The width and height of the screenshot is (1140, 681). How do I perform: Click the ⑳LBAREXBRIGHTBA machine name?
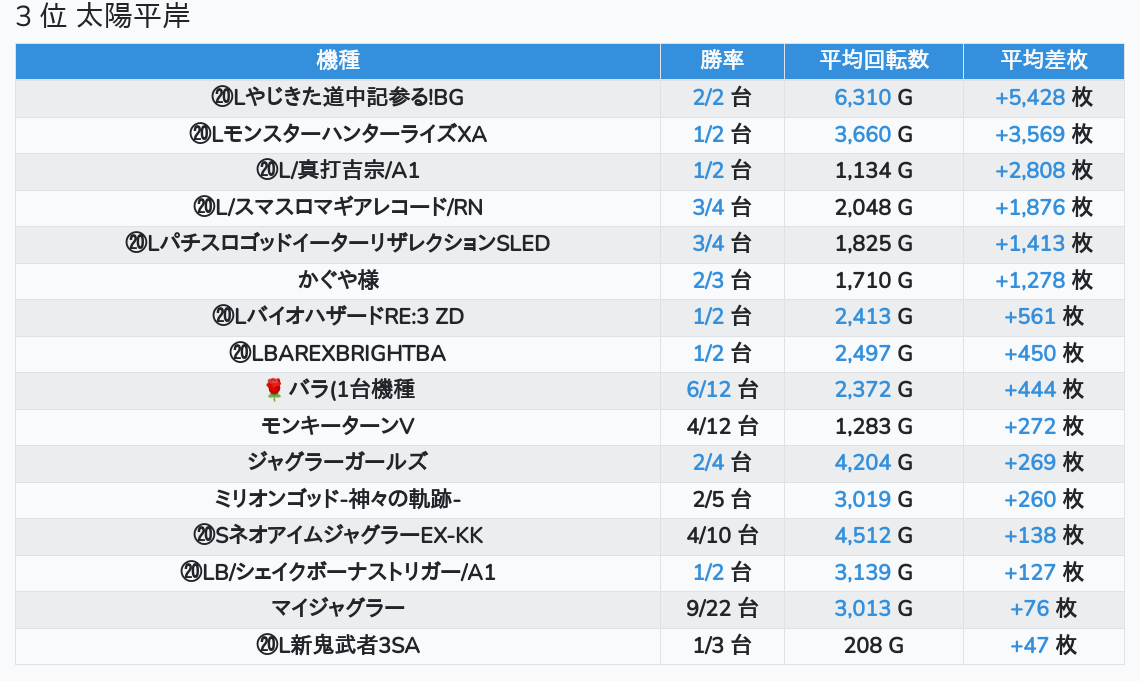point(337,353)
